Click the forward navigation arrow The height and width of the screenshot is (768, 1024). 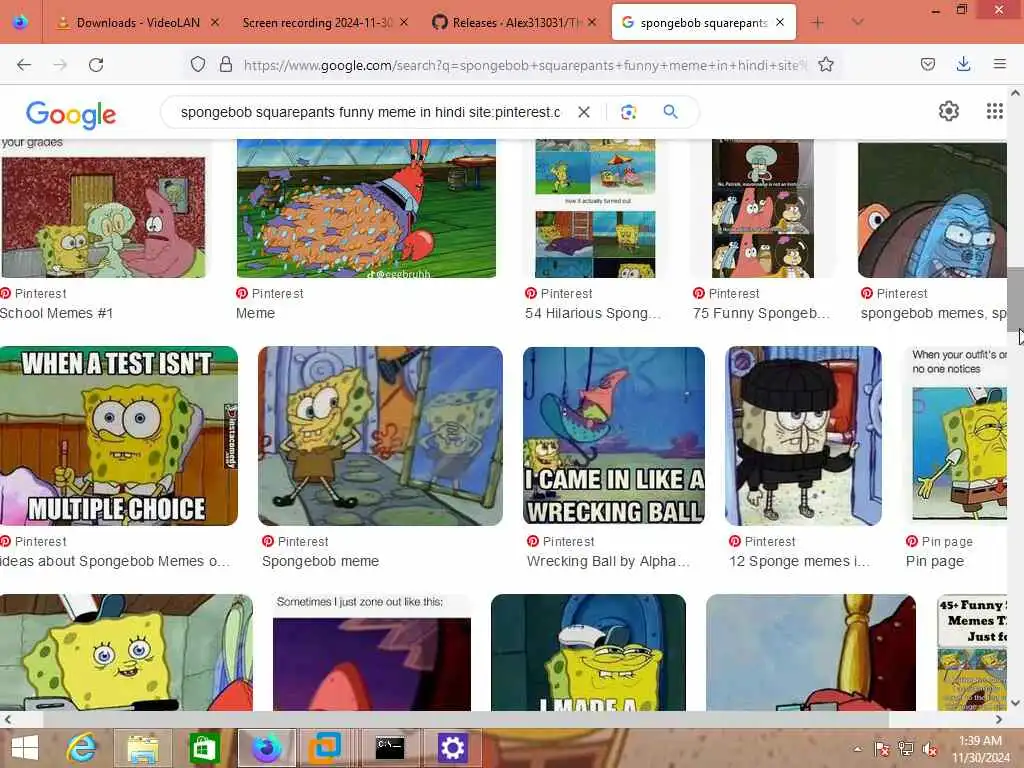coord(60,64)
